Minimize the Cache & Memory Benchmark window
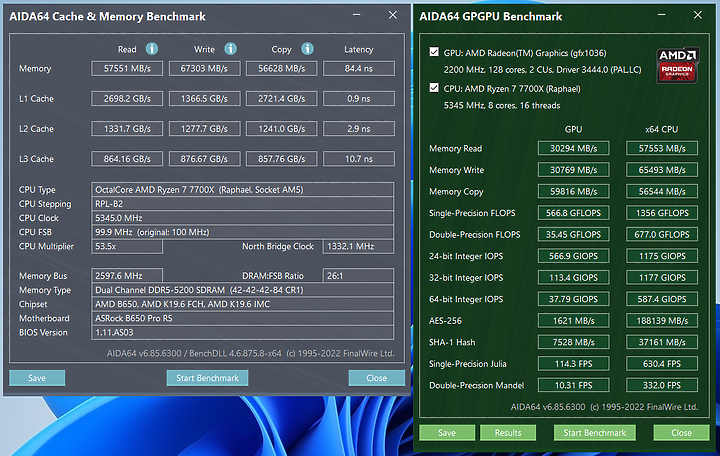 tap(356, 15)
